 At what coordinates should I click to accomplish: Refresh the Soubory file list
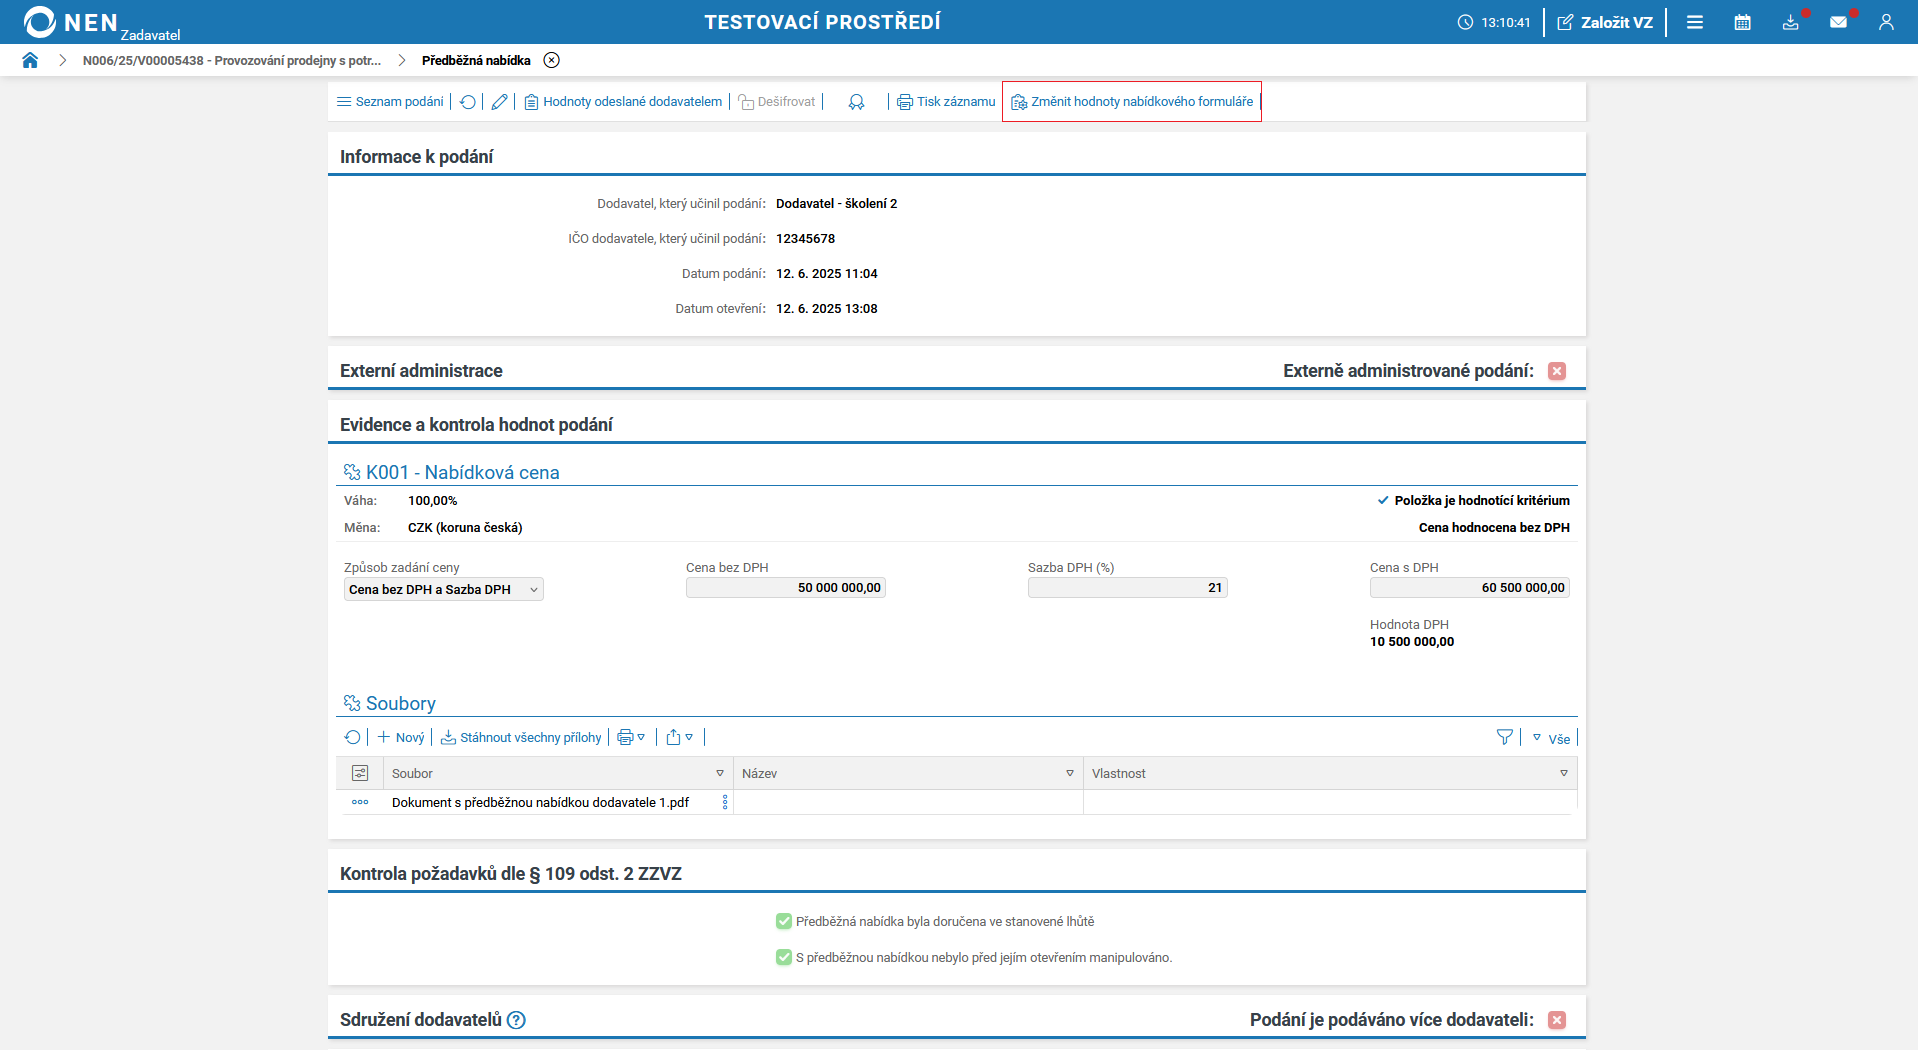pyautogui.click(x=352, y=737)
